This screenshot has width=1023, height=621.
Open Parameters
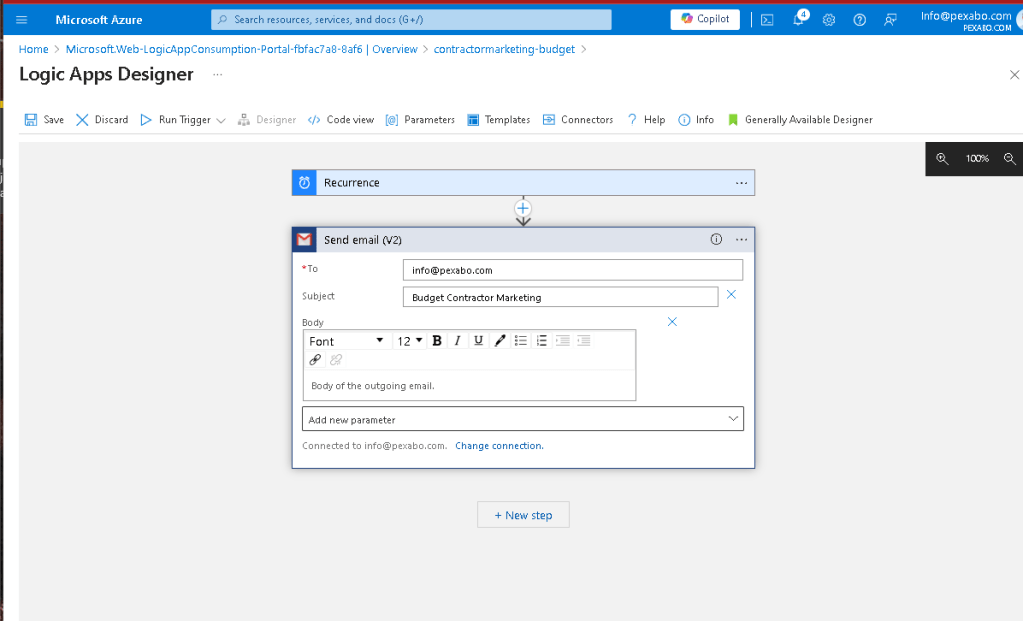pyautogui.click(x=420, y=120)
